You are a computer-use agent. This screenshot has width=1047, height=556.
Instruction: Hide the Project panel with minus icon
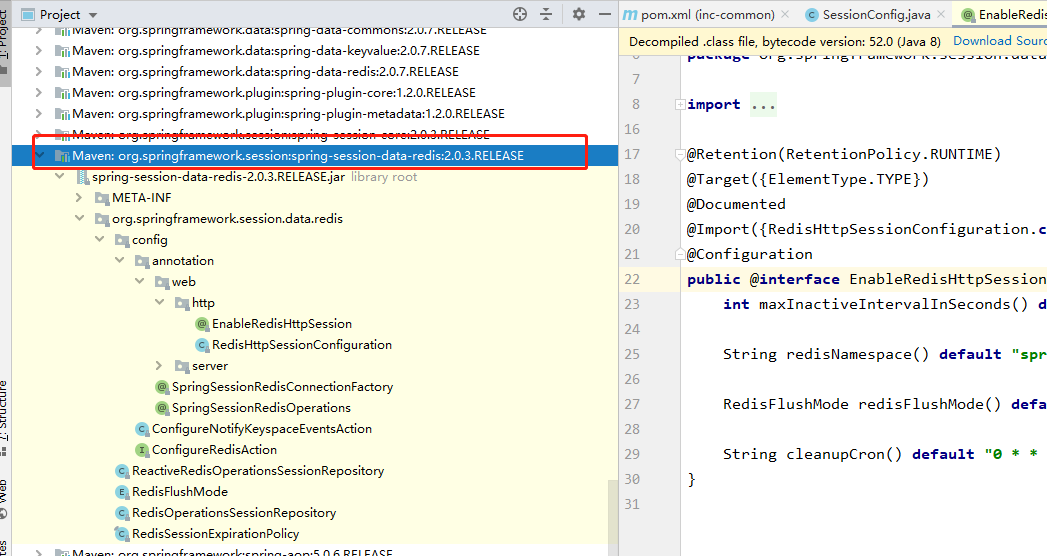click(605, 14)
